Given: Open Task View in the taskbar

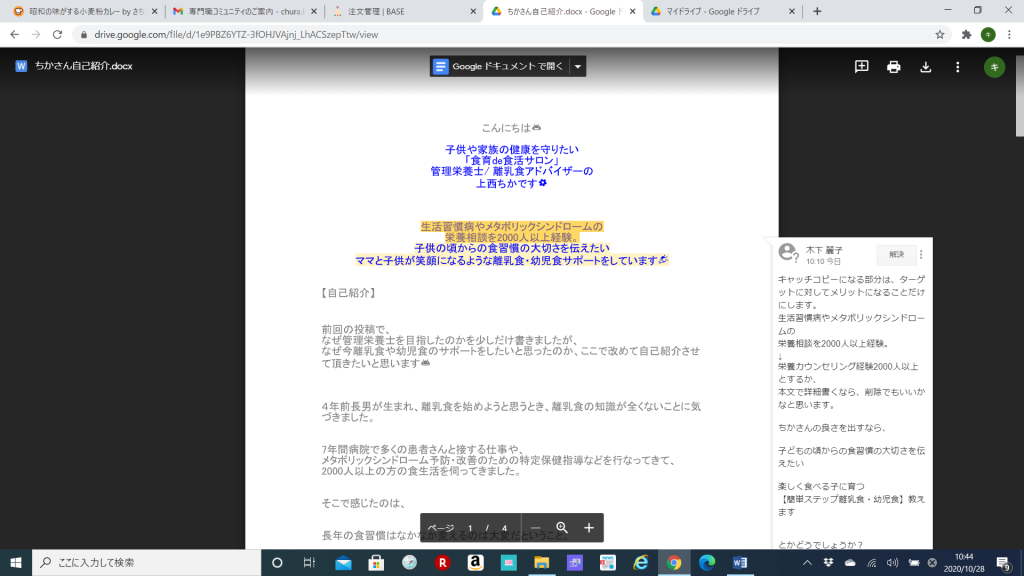Looking at the screenshot, I should tap(310, 562).
